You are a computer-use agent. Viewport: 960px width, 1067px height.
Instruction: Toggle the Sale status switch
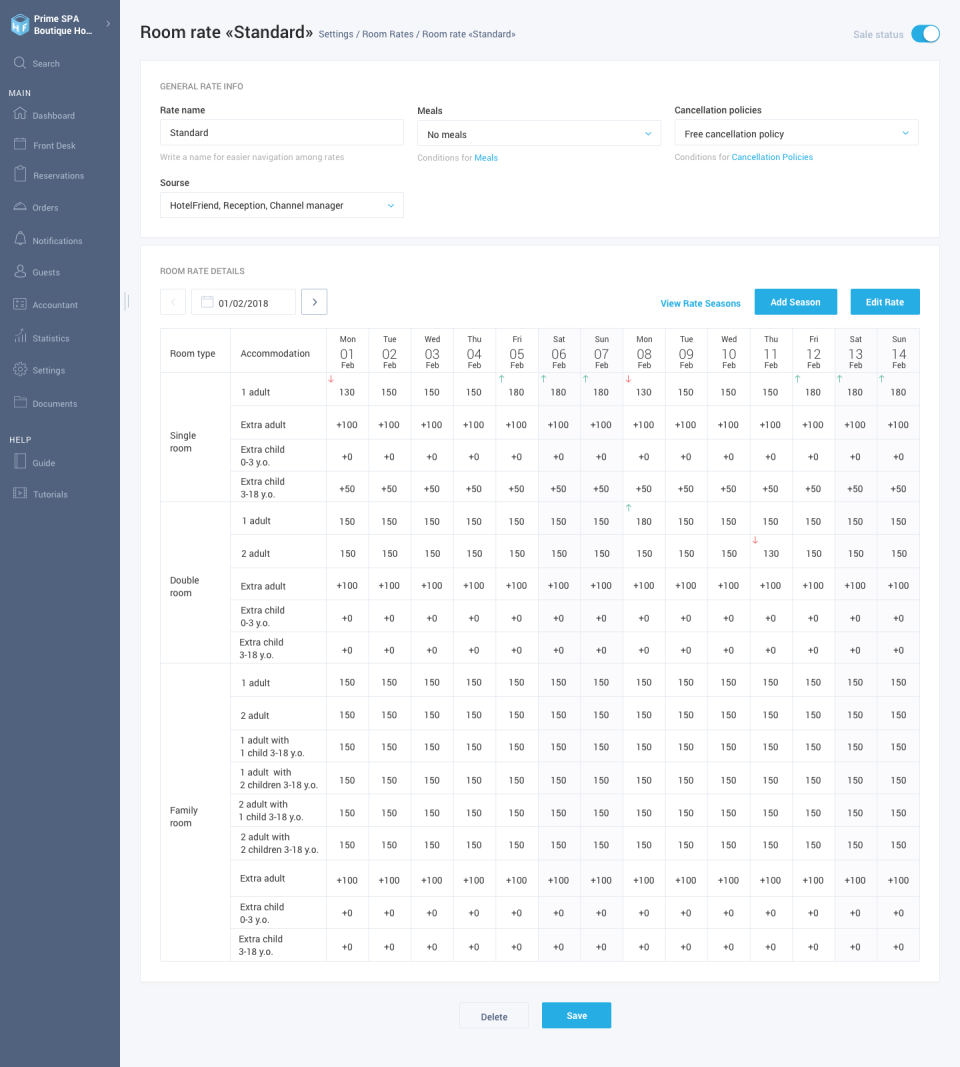click(x=925, y=34)
